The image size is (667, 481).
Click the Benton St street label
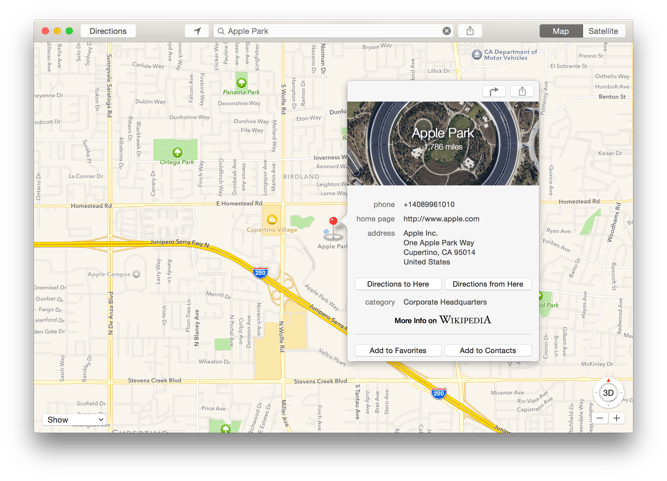612,97
